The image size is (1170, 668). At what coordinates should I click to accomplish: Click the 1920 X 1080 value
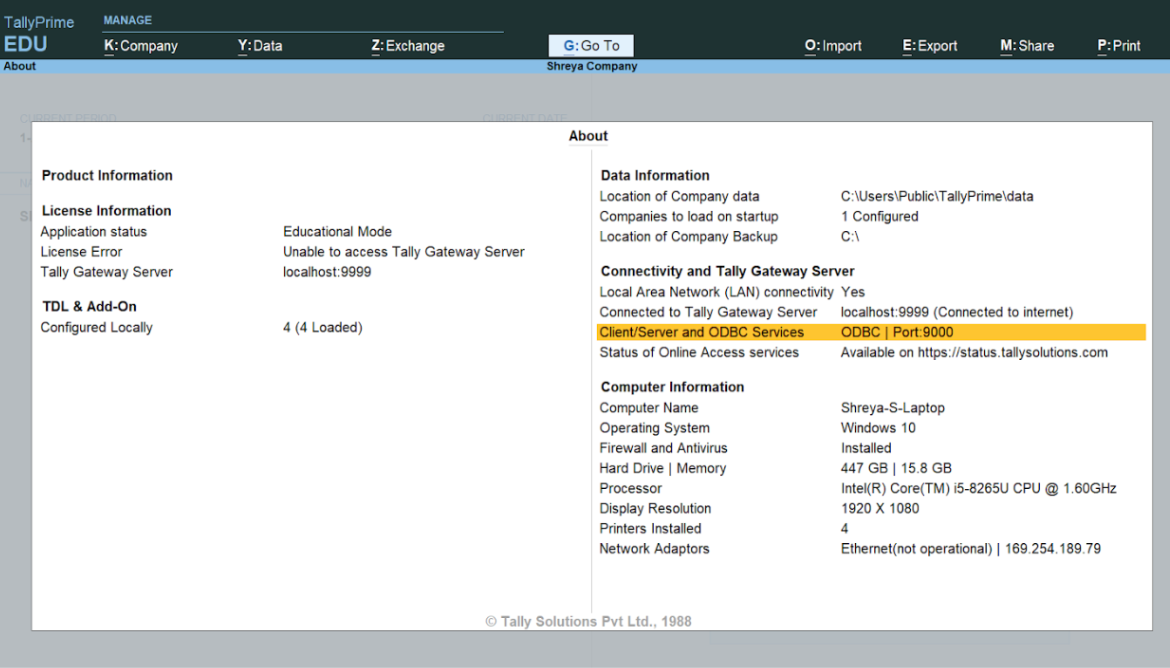coord(880,508)
